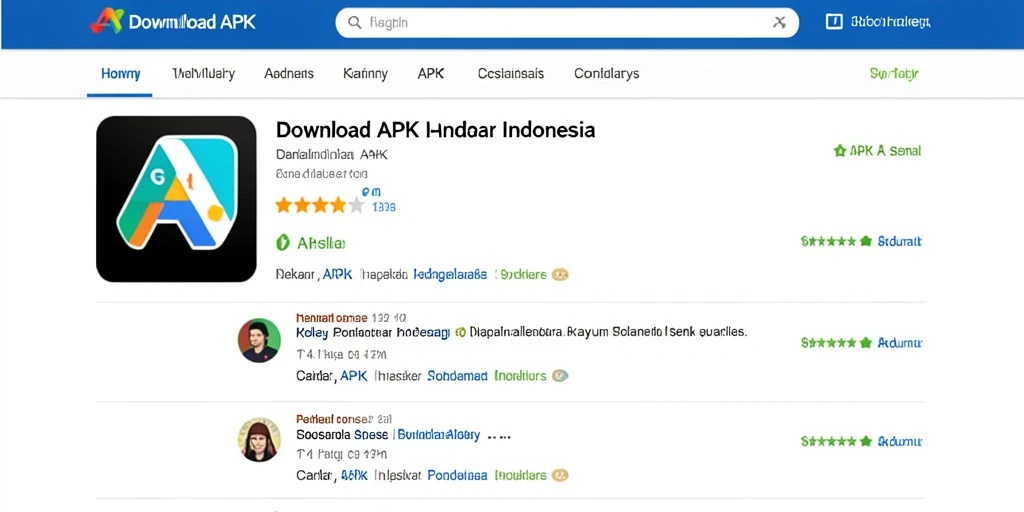
Task: Click the Download APK header title text
Action: tap(192, 22)
